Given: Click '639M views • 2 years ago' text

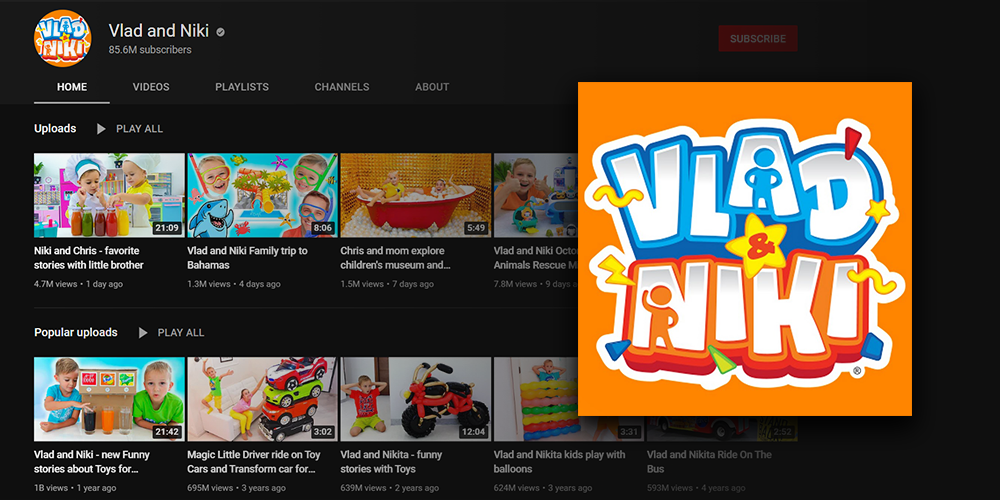Looking at the screenshot, I should tap(390, 488).
